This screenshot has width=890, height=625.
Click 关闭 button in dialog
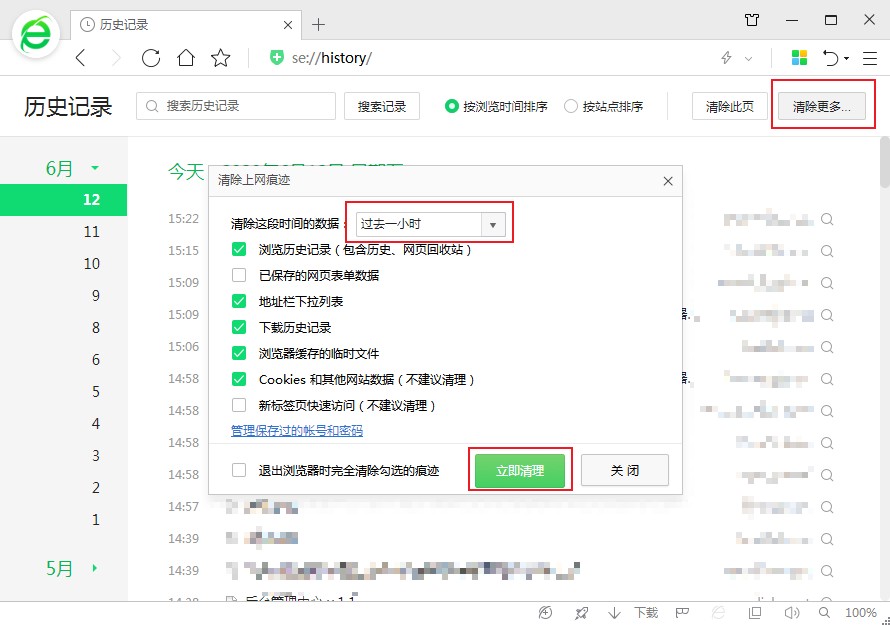click(625, 470)
